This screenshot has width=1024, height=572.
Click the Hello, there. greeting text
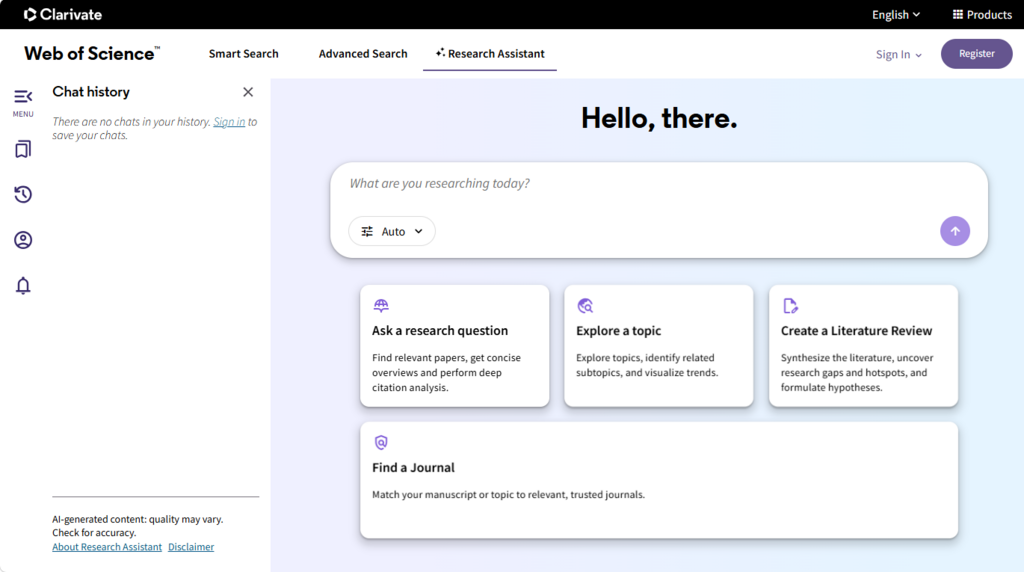(x=659, y=118)
